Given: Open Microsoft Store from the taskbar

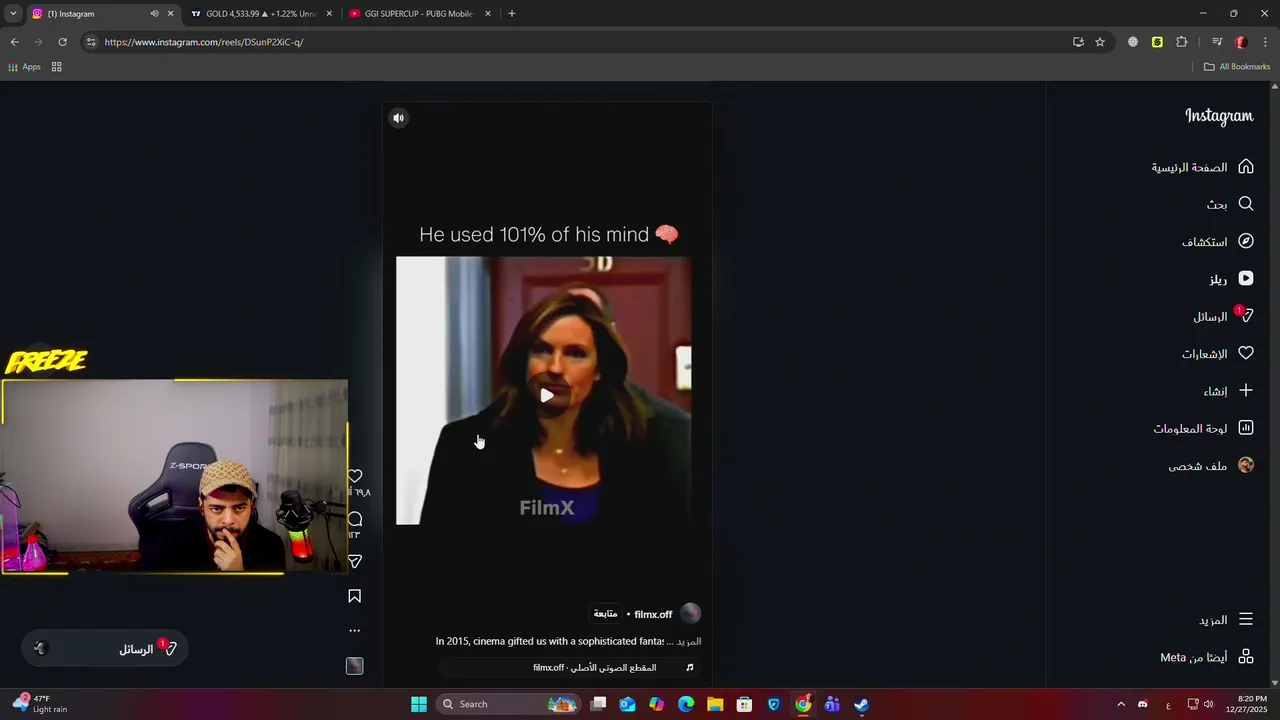Looking at the screenshot, I should pyautogui.click(x=744, y=704).
